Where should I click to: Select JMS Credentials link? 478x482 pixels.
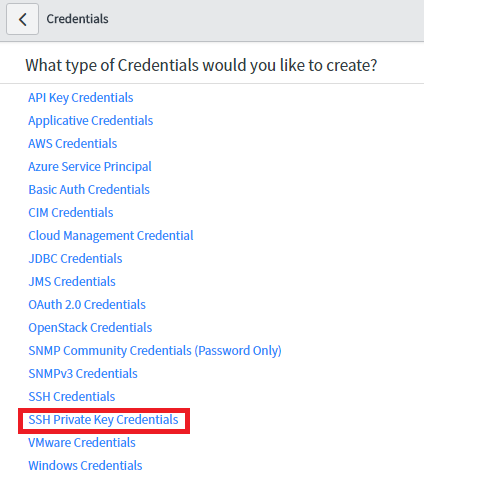click(x=72, y=282)
